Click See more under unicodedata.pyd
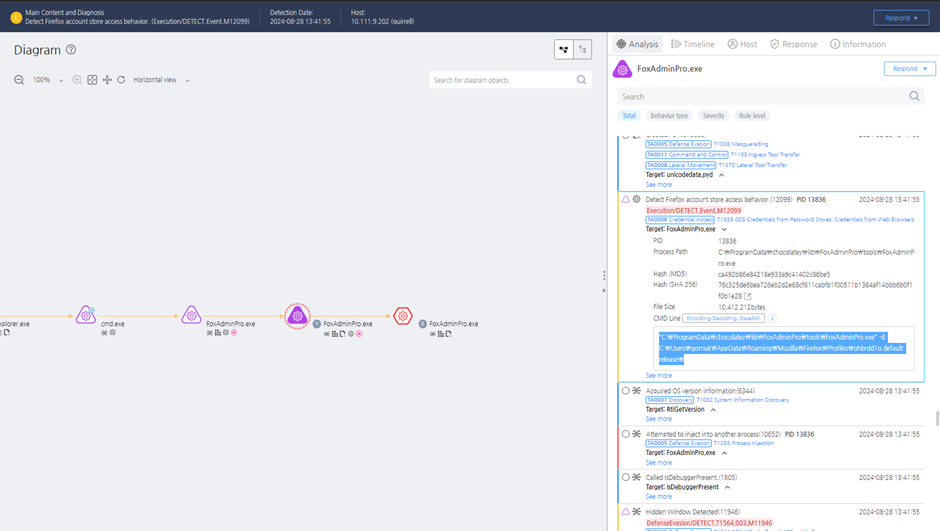 [x=658, y=185]
